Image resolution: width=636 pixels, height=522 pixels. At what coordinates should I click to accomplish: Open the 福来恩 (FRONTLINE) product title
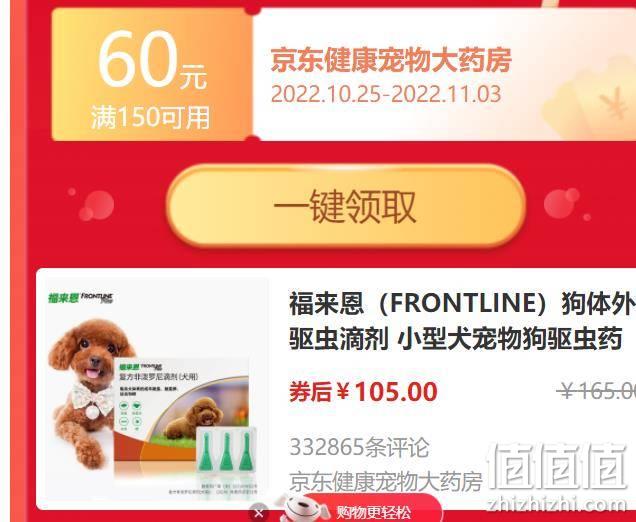462,320
